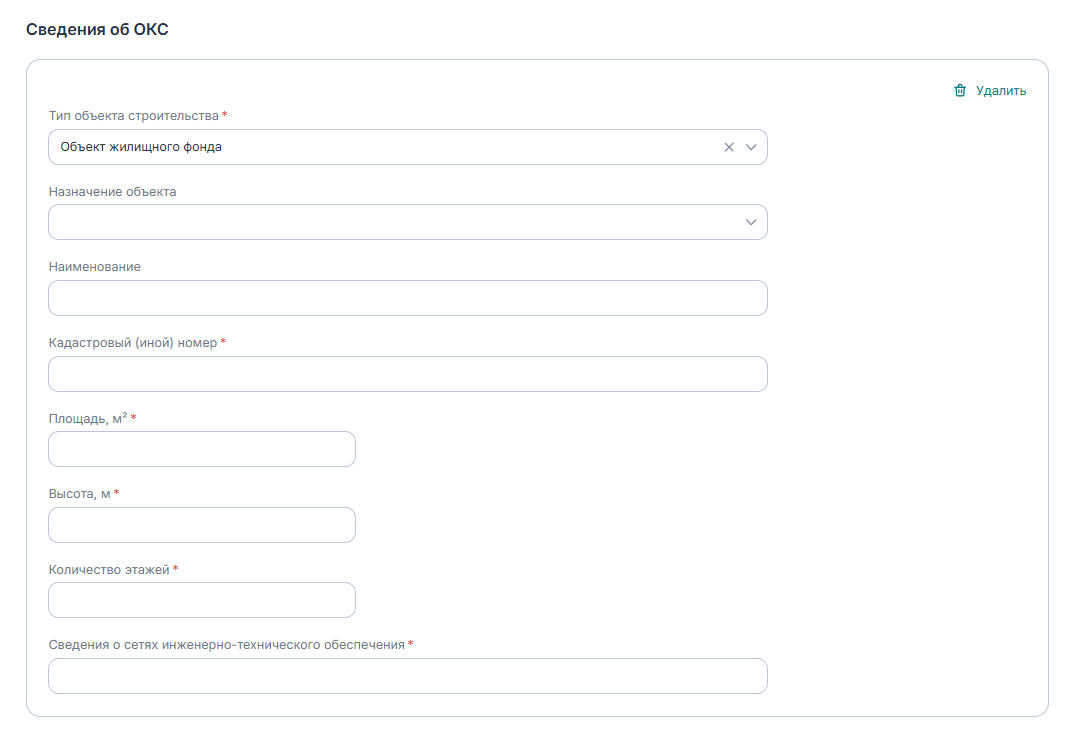1072x734 pixels.
Task: Clear the selected Объект жилищного фонда value
Action: click(x=729, y=147)
